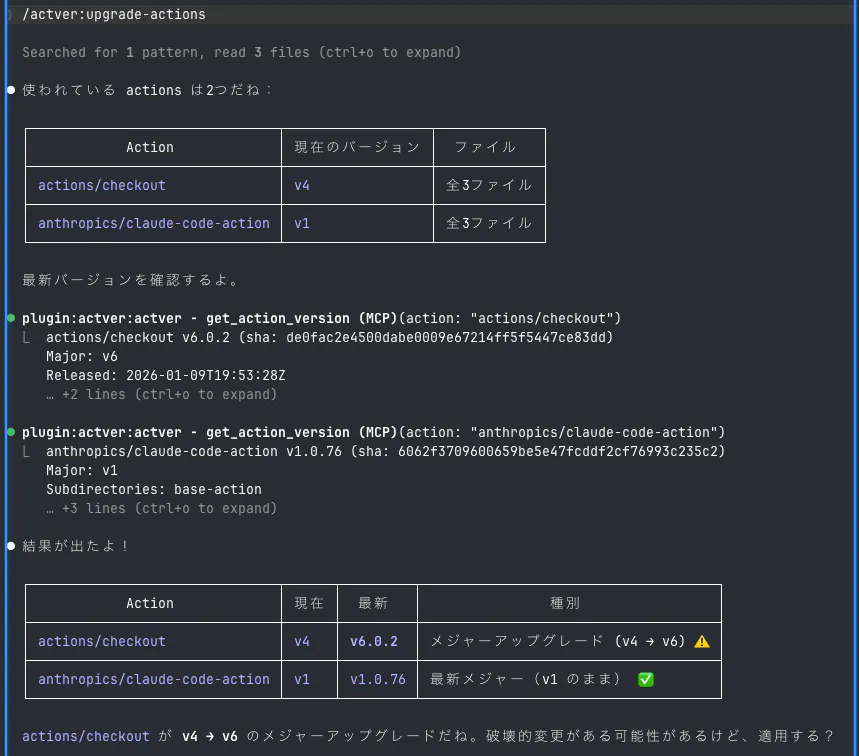Click '全3ファイル' in the actions/checkout row

coord(489,186)
